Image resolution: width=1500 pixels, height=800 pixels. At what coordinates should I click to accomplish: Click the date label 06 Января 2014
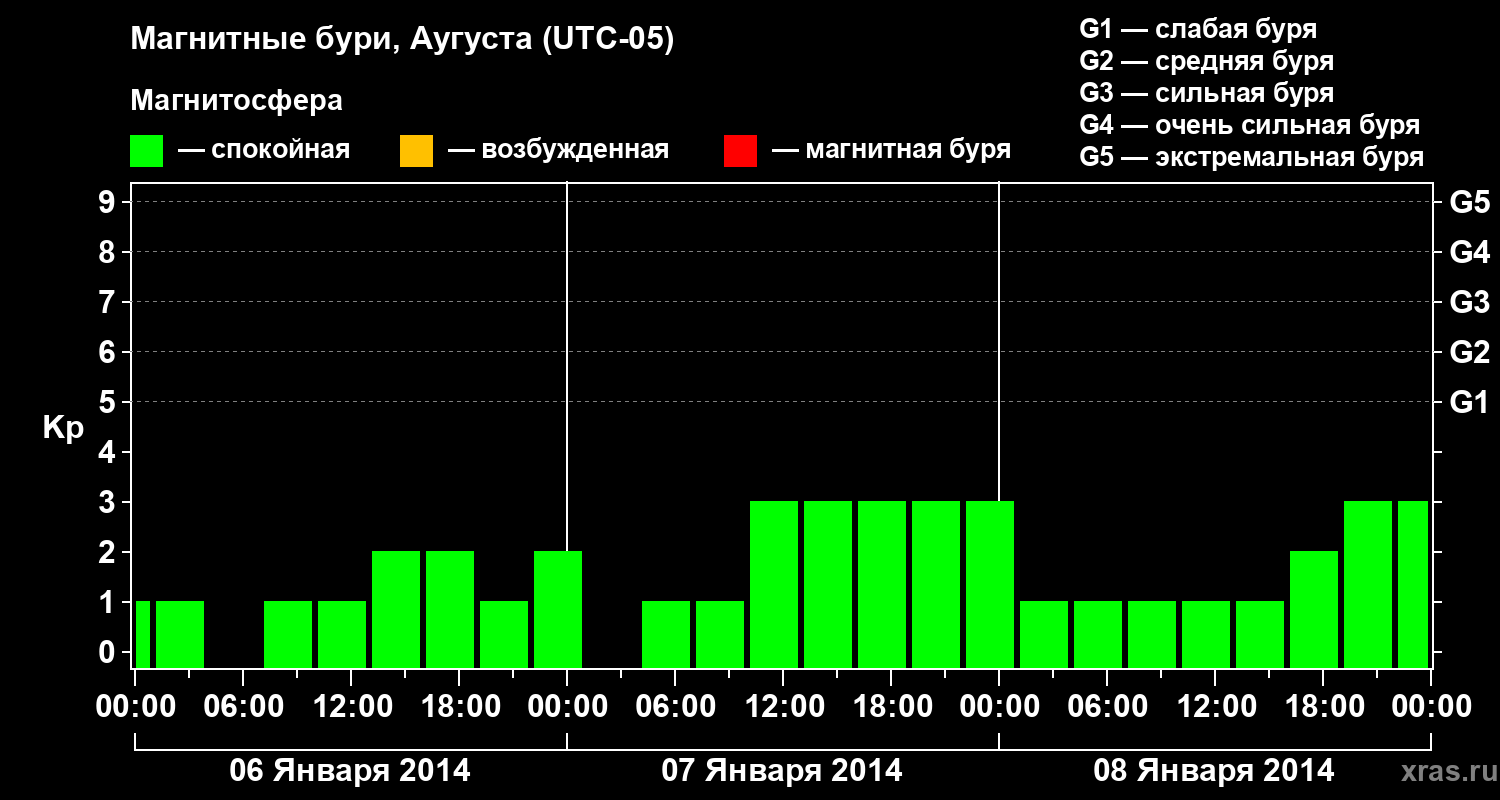[350, 770]
